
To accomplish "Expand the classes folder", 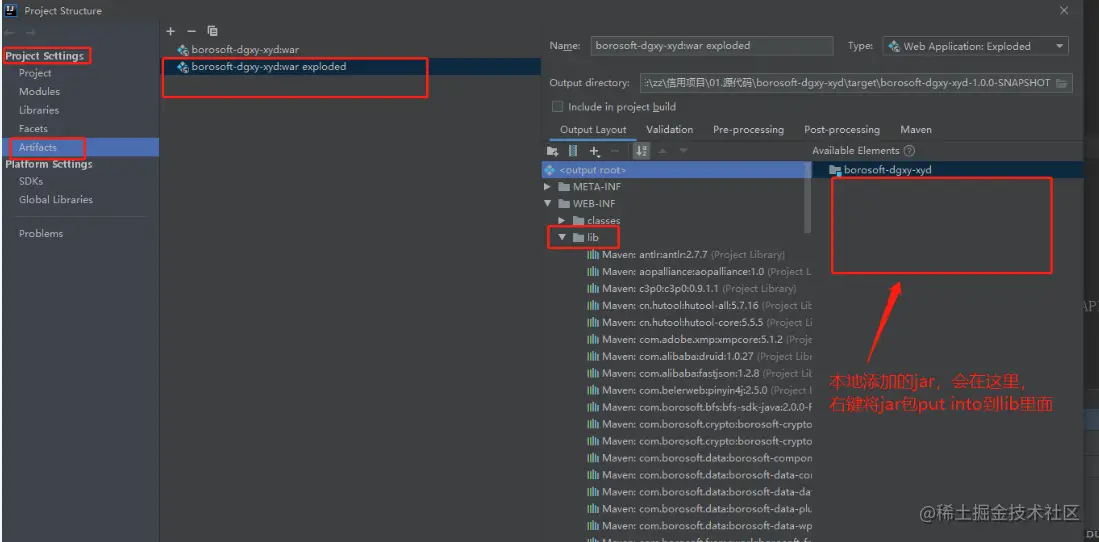I will pos(561,221).
